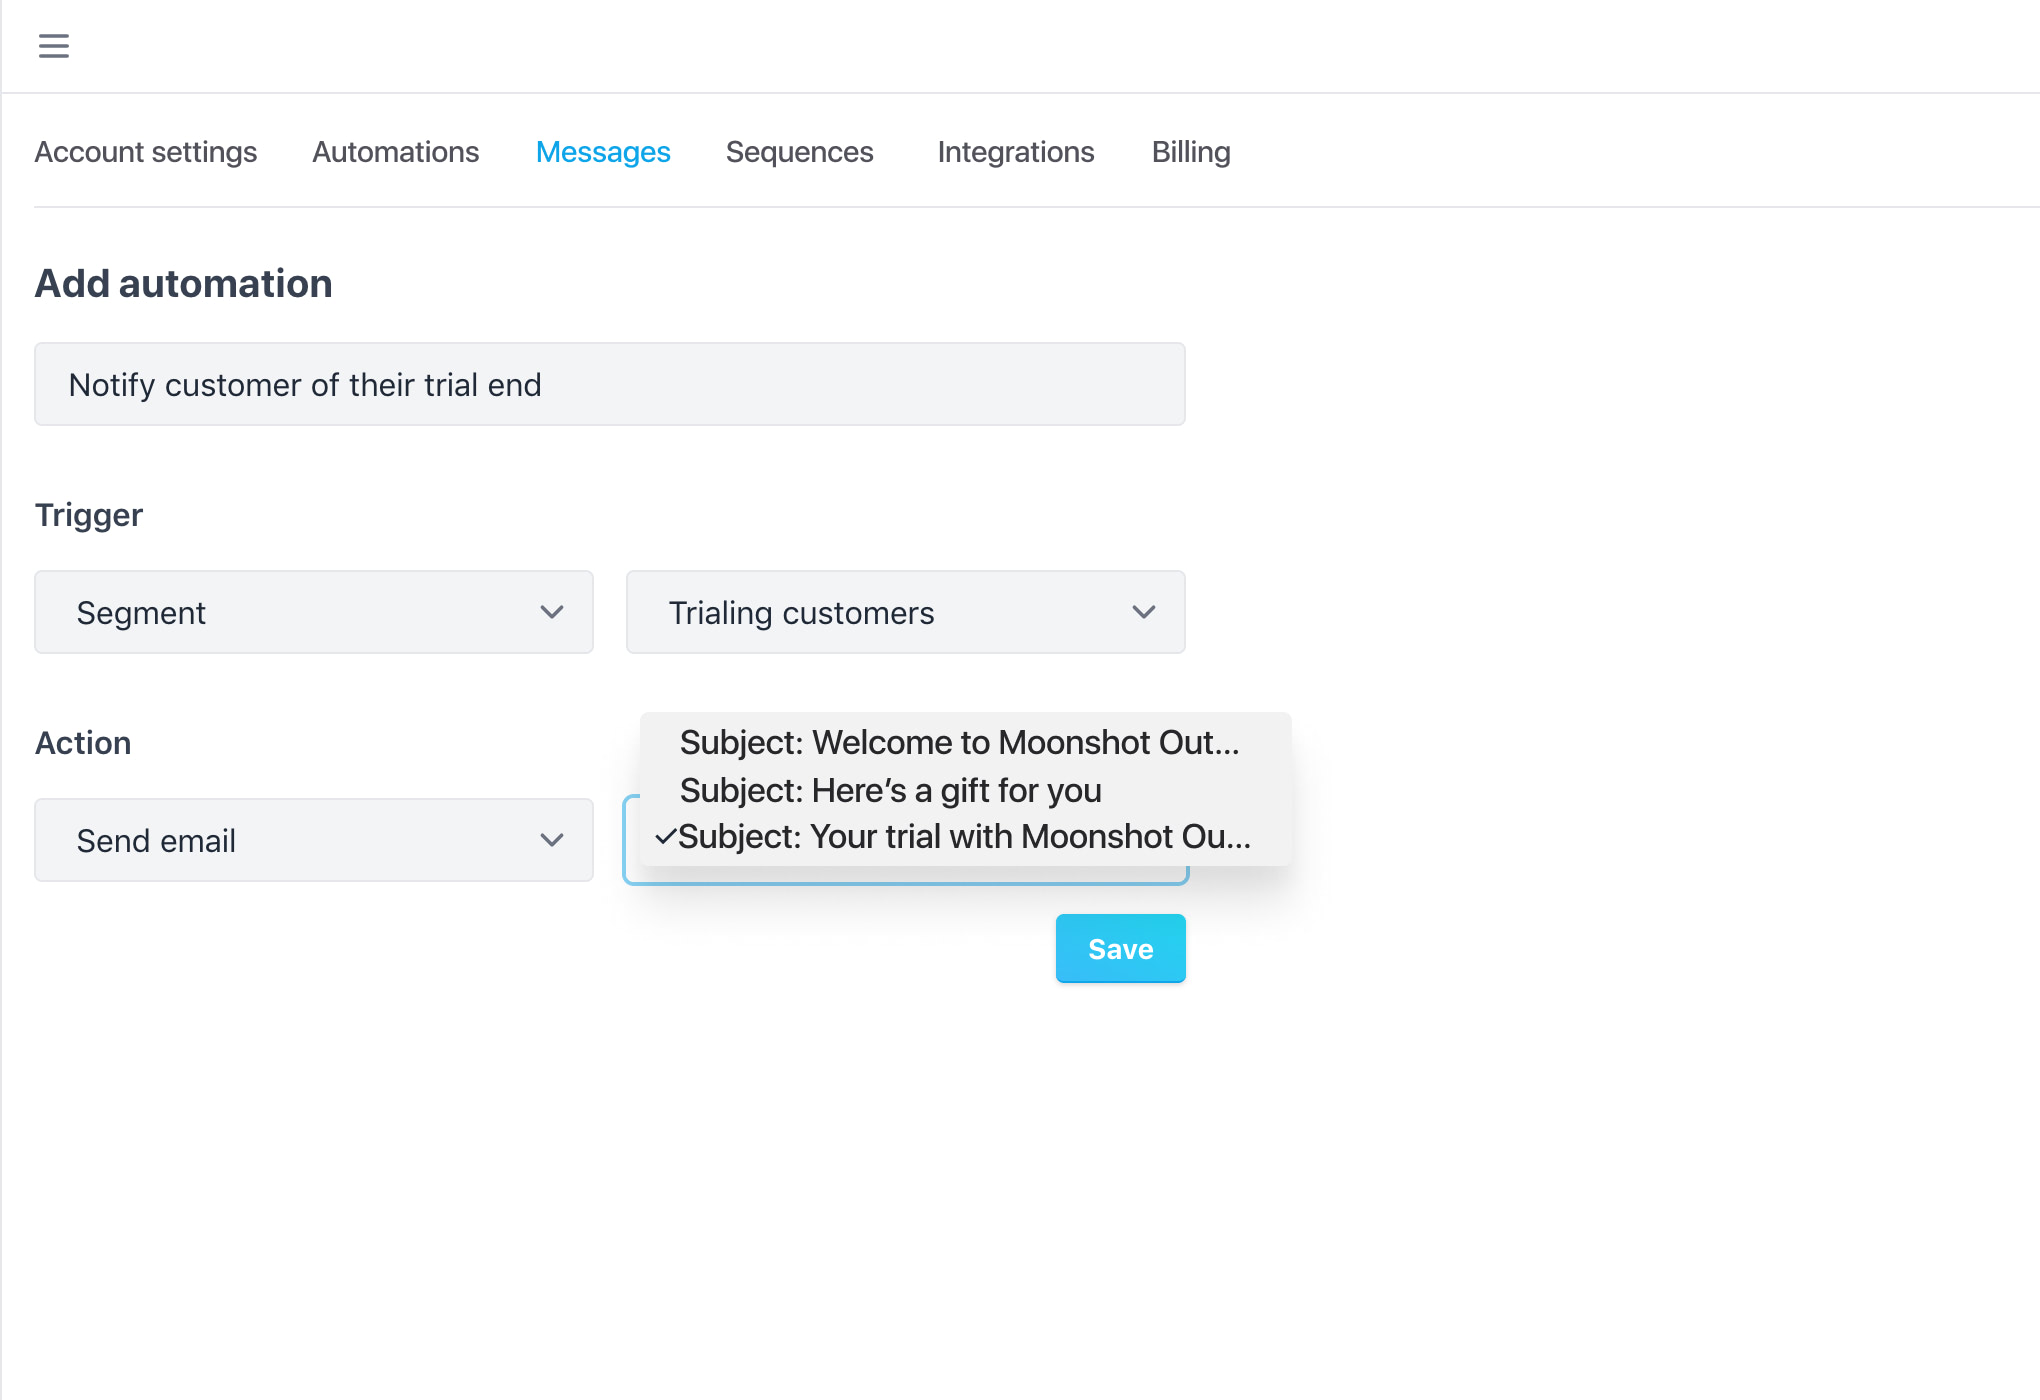Open the Send email action dropdown

tap(313, 840)
